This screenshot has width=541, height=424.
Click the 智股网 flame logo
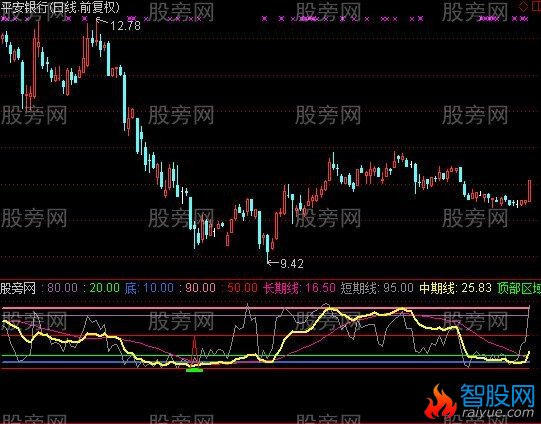(x=440, y=402)
